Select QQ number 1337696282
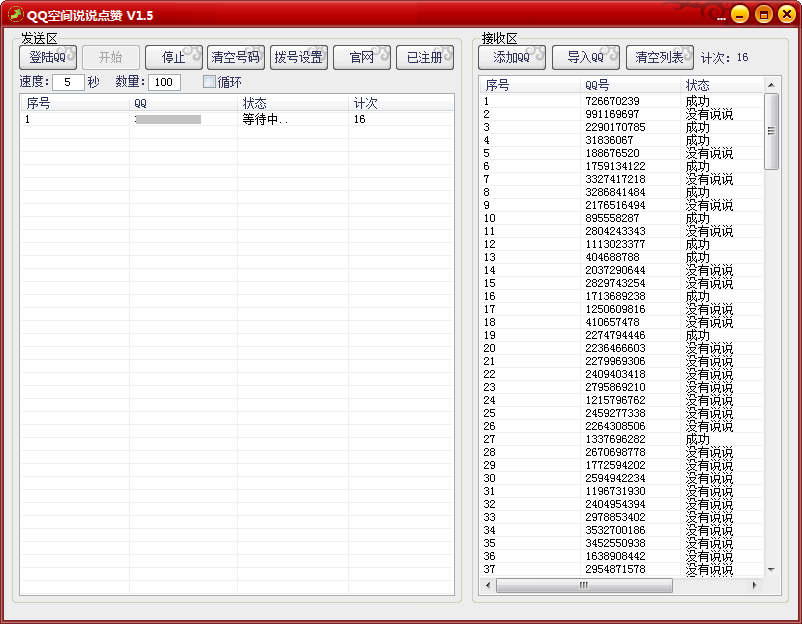This screenshot has height=624, width=802. [x=615, y=439]
